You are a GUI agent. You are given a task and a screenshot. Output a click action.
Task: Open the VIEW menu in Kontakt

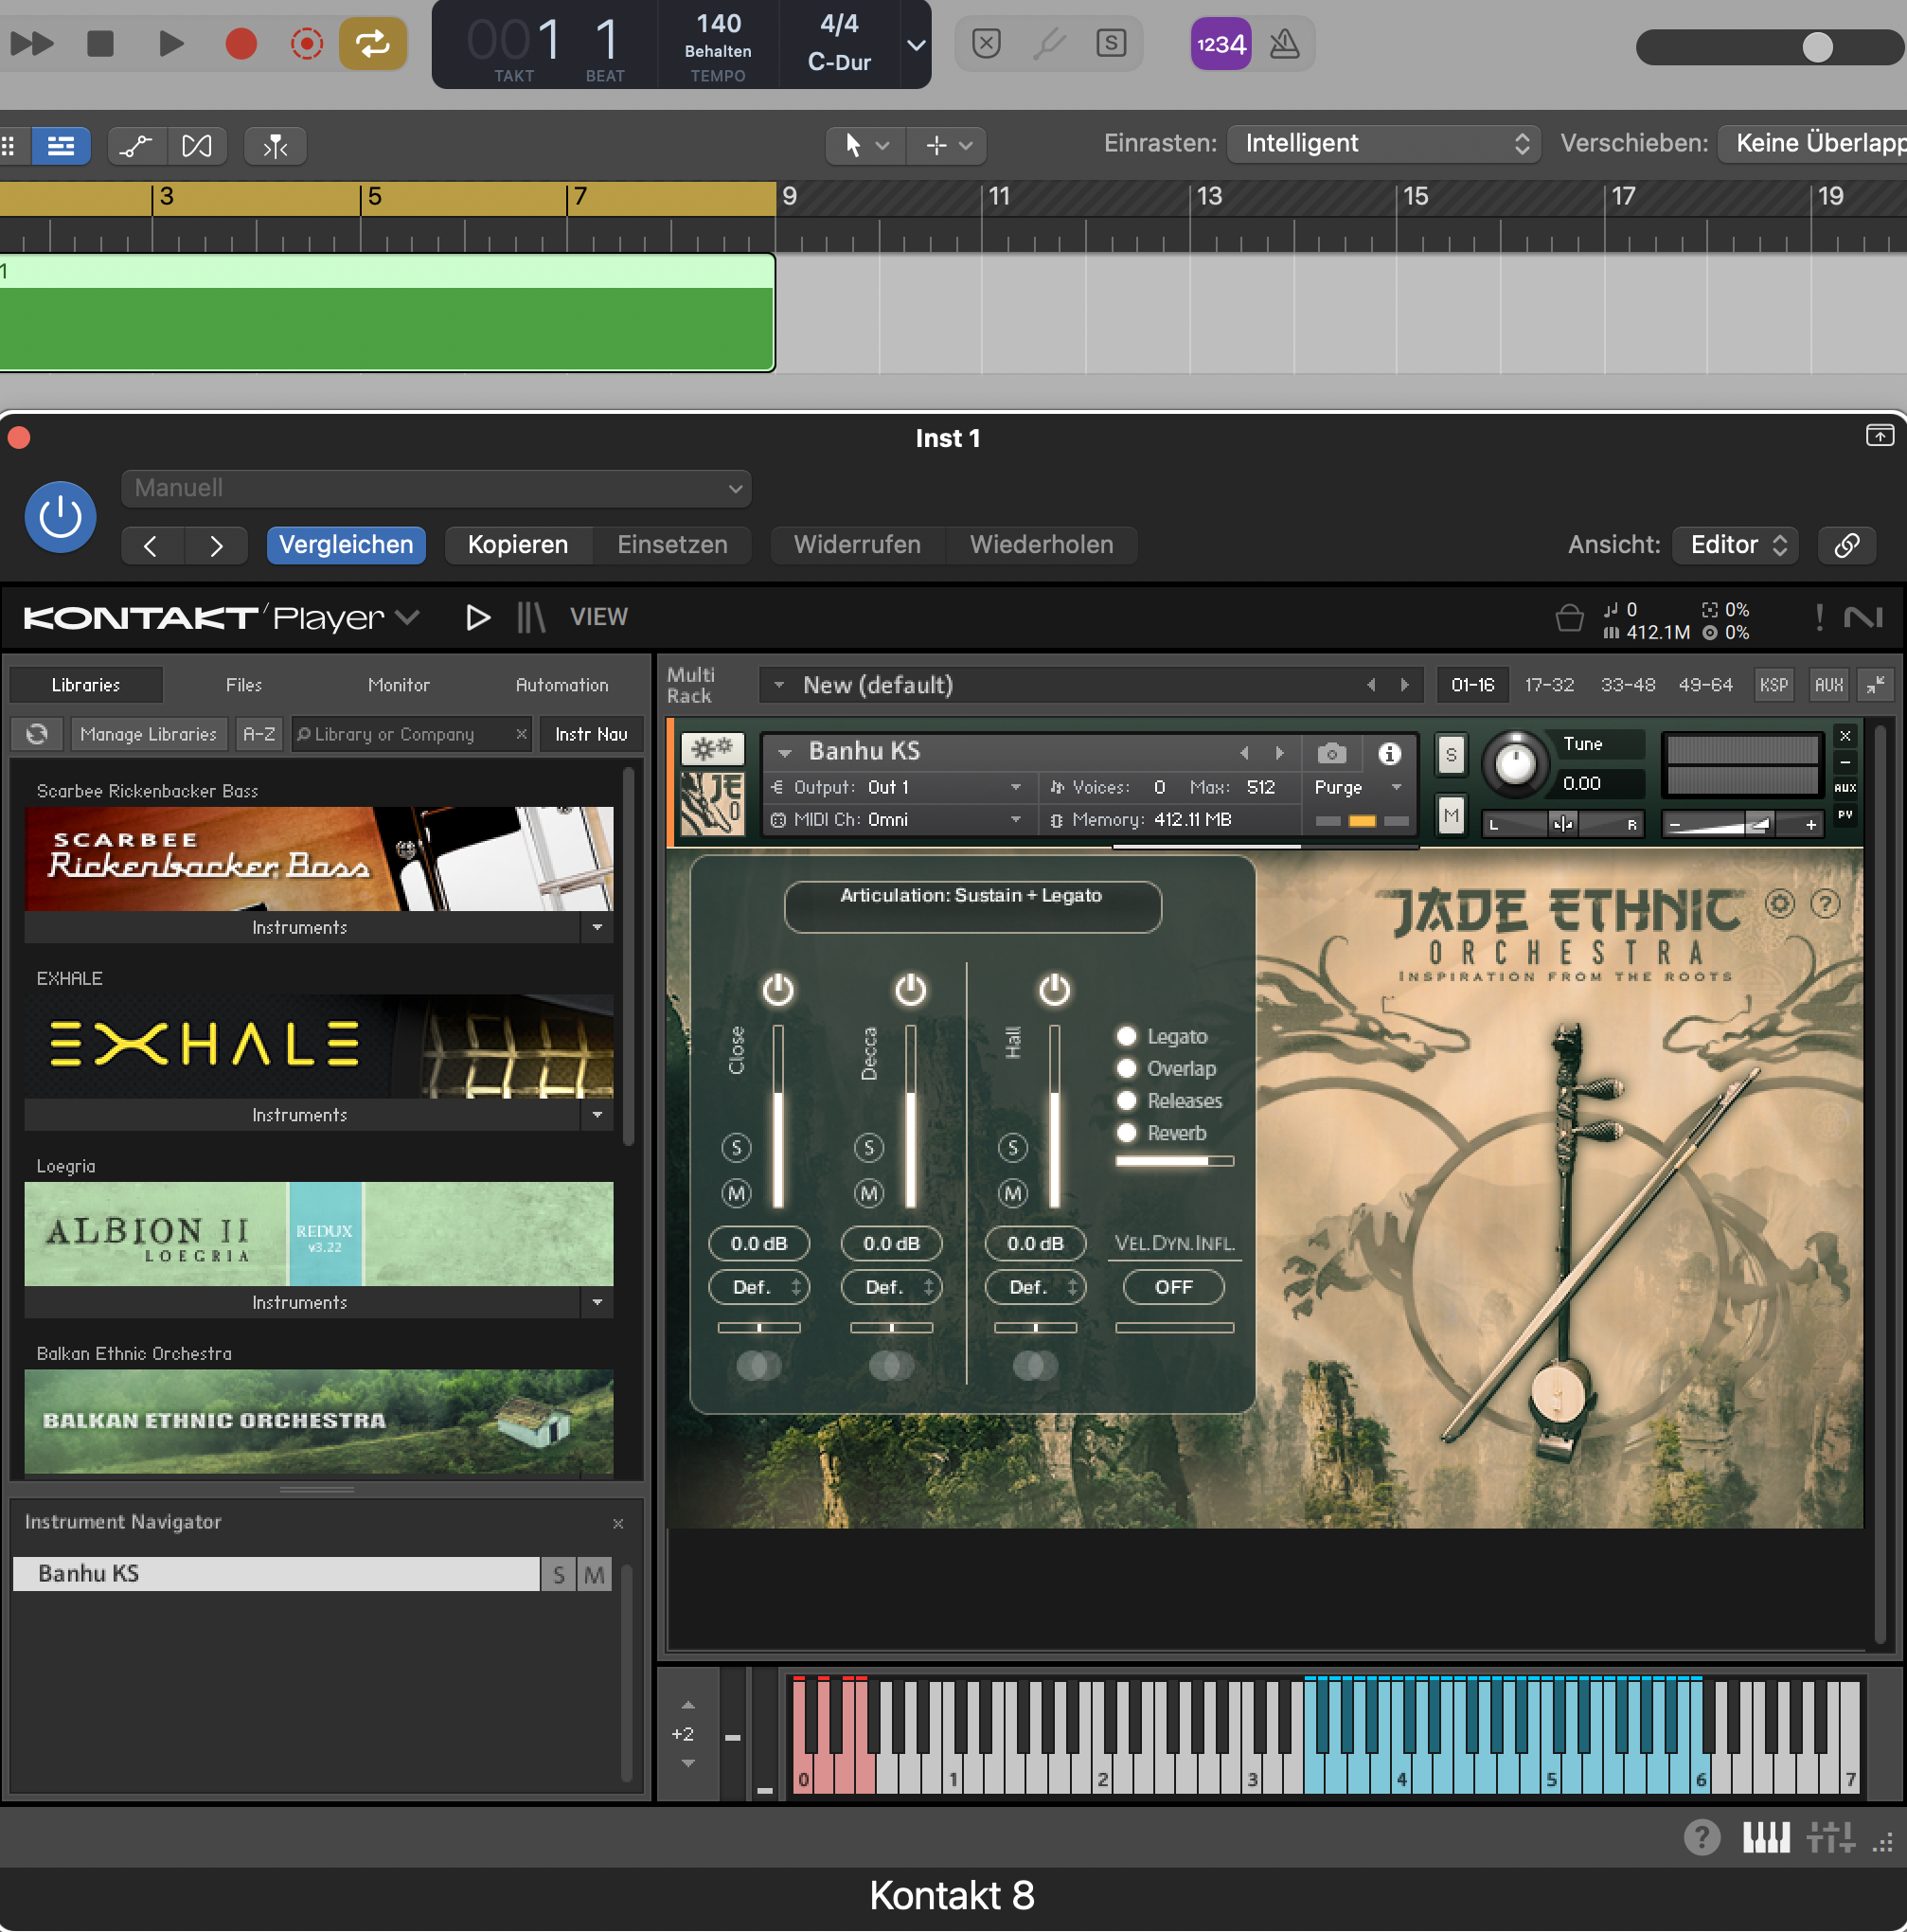click(599, 618)
